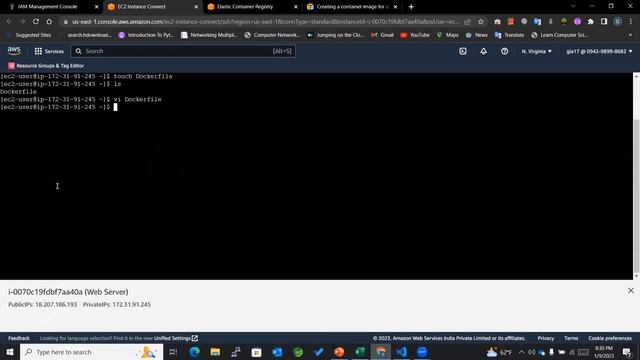This screenshot has height=360, width=640.
Task: Open Computer Network bookmark
Action: (x=272, y=35)
